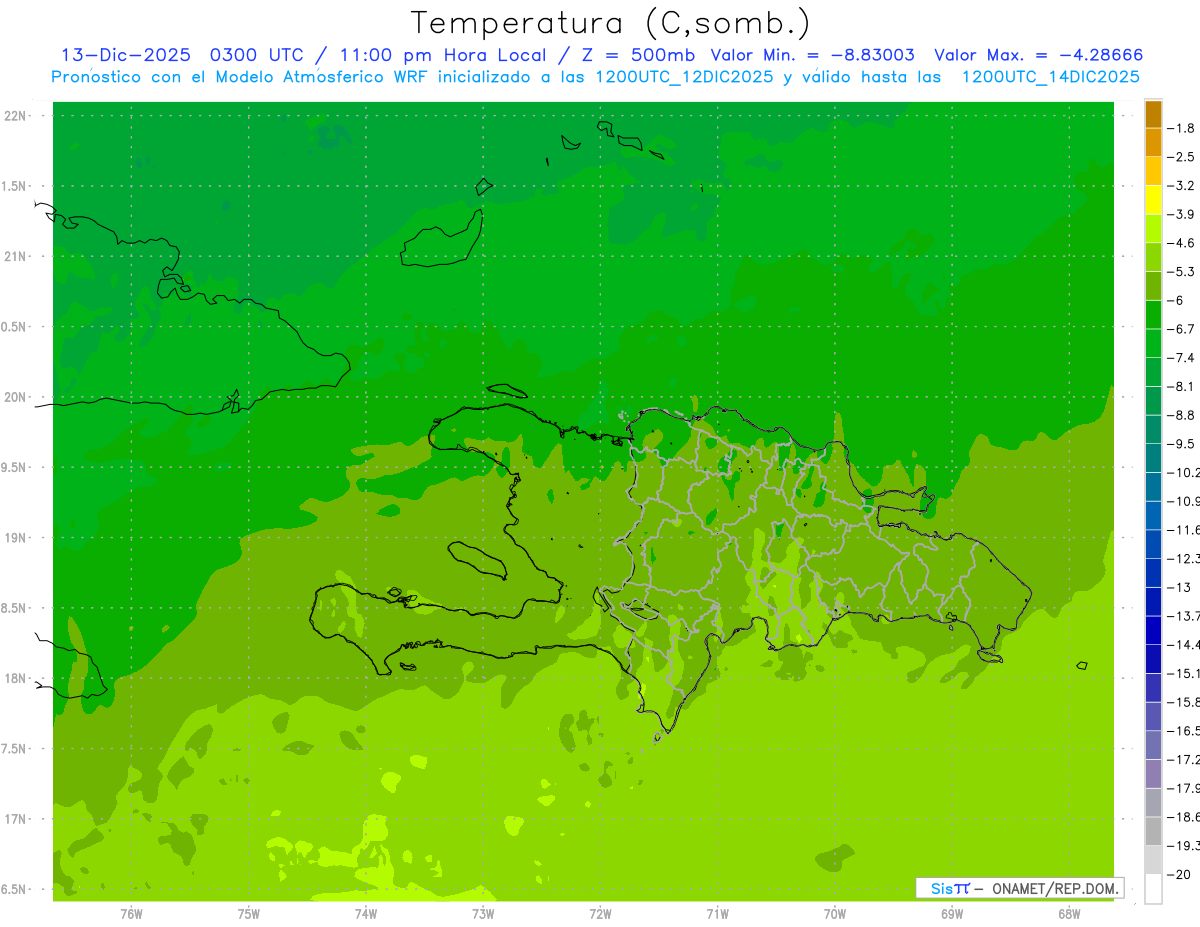Click the '-8.8' colorbar label
Image resolution: width=1200 pixels, height=927 pixels.
point(1180,415)
